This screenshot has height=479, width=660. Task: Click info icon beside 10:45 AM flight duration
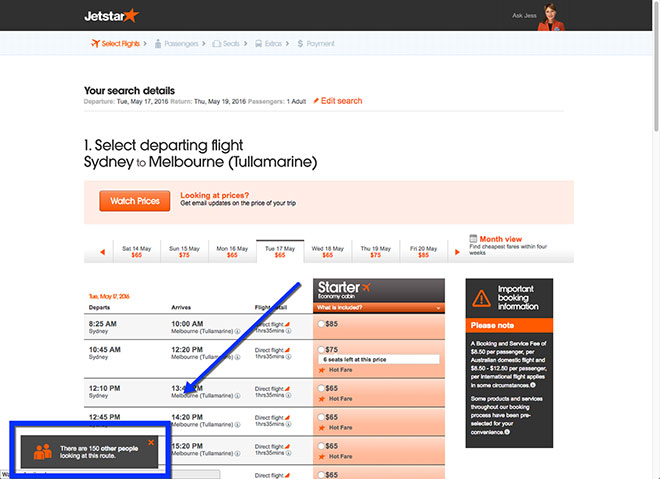(x=289, y=357)
